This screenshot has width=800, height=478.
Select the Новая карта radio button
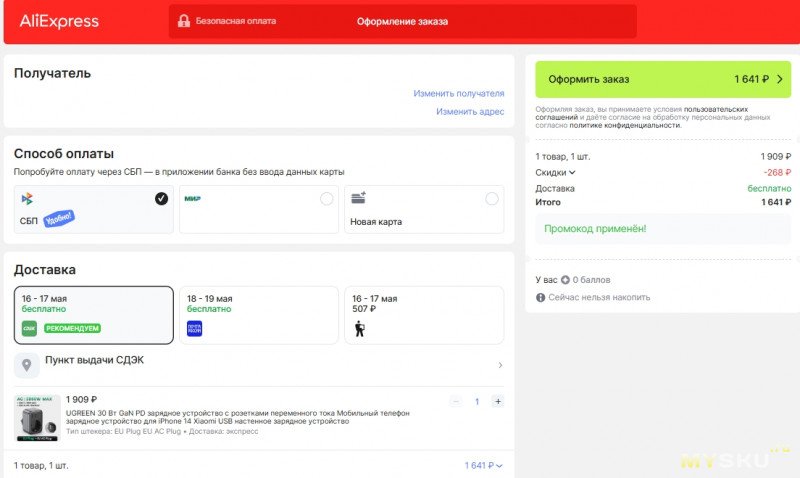click(492, 198)
